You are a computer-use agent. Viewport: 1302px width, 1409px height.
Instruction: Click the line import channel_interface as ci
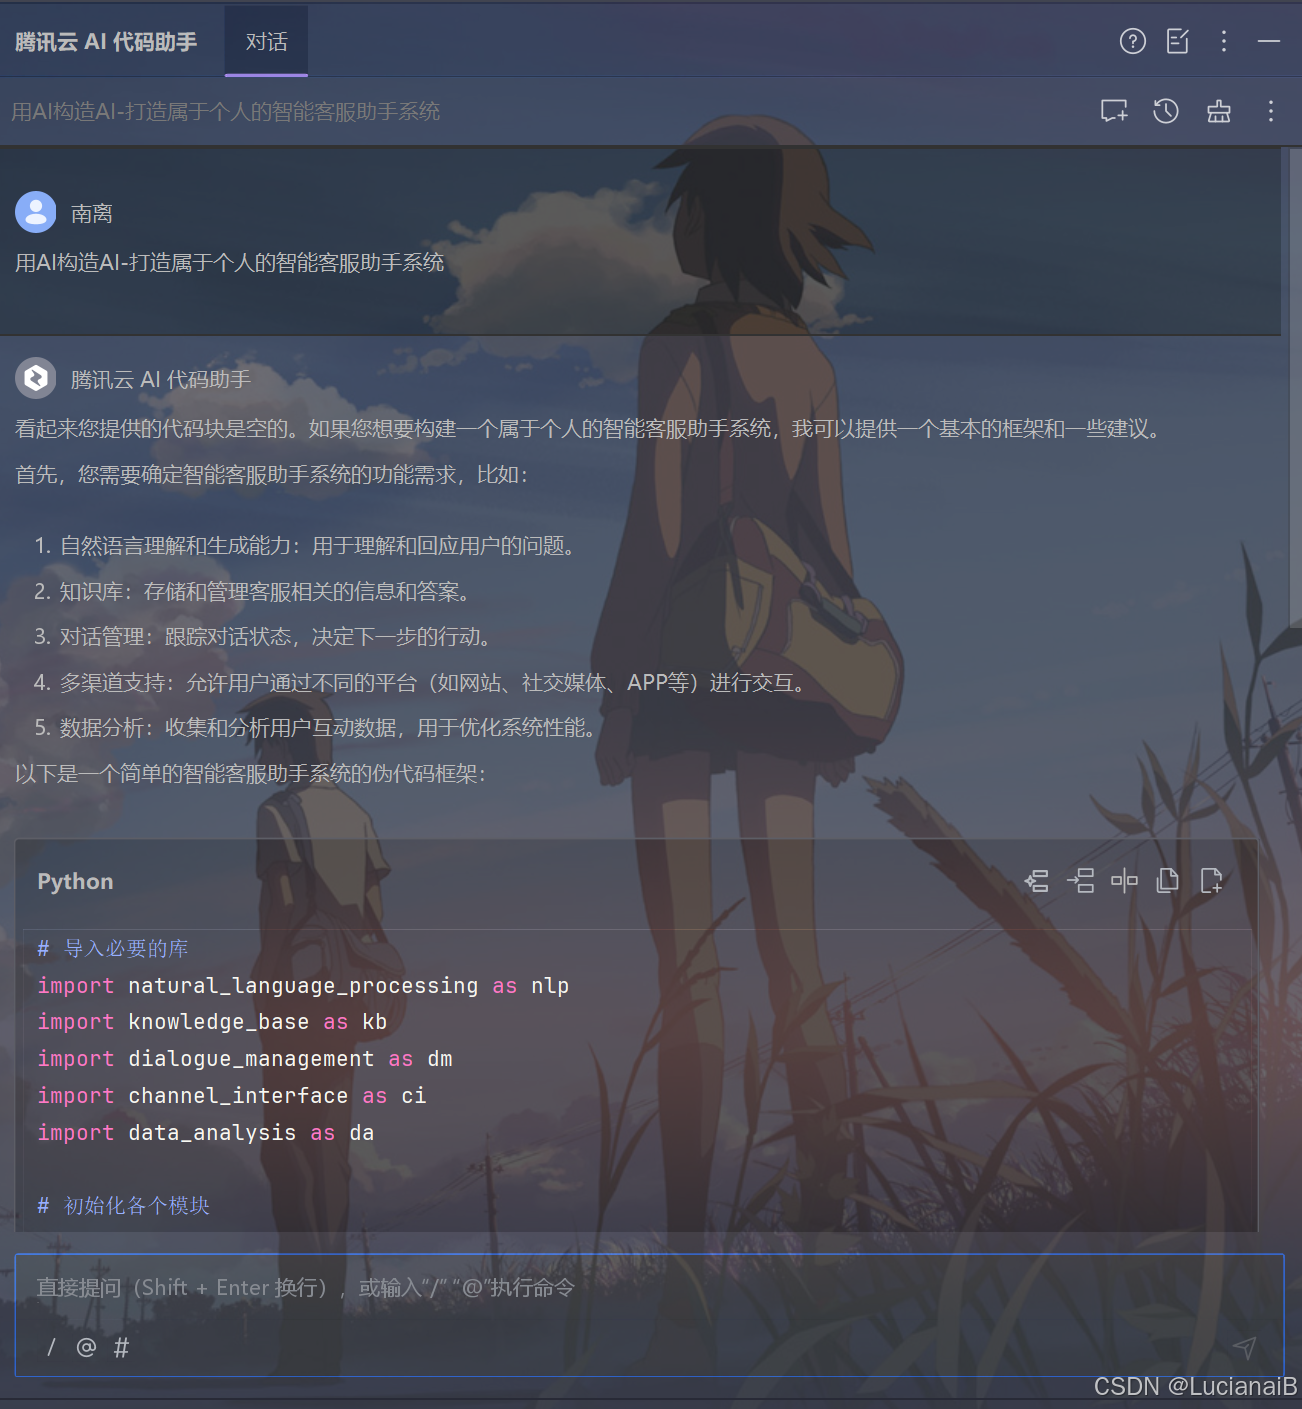[x=232, y=1096]
